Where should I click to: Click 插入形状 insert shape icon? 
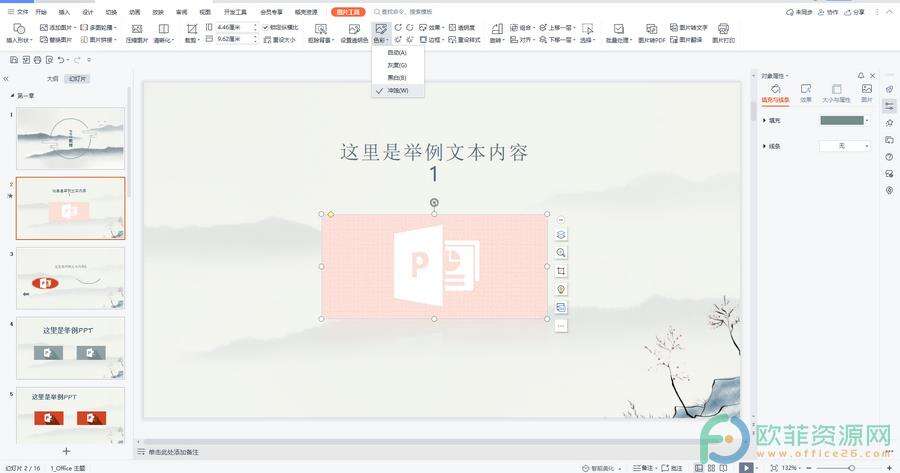(x=19, y=34)
